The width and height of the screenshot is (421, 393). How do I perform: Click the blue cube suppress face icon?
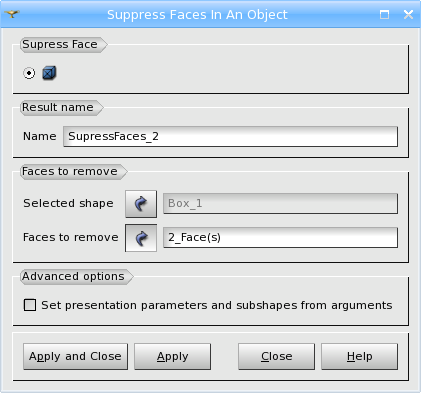pyautogui.click(x=49, y=73)
